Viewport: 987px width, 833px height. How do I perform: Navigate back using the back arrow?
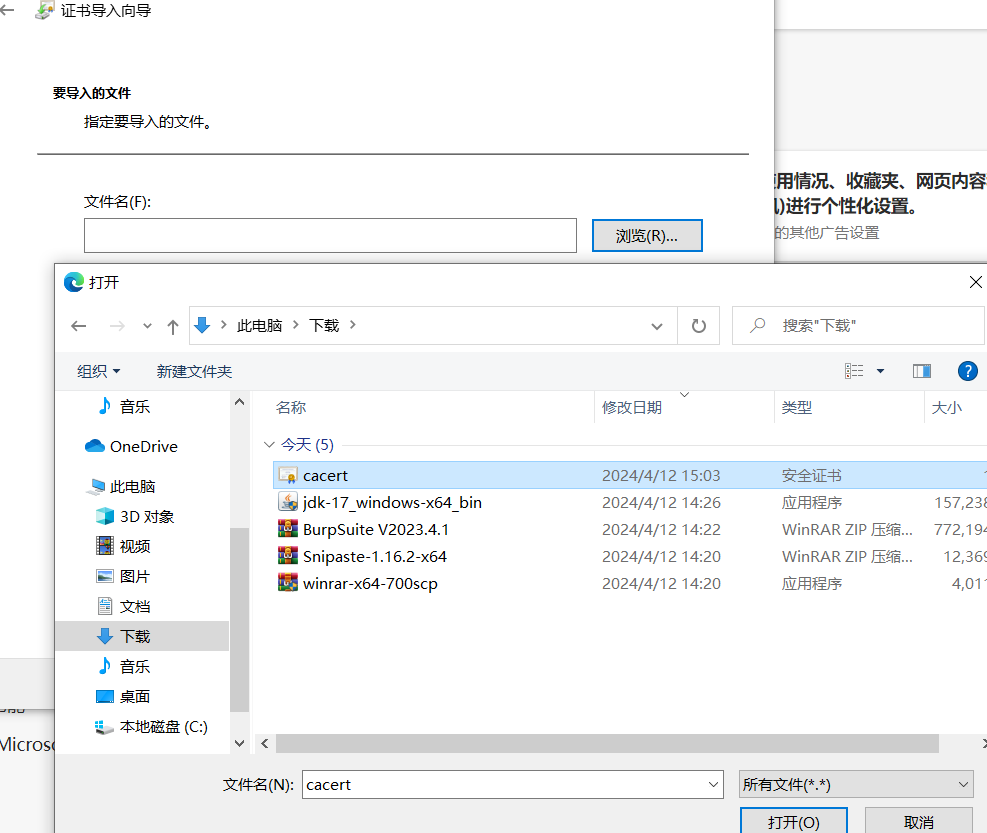point(78,325)
